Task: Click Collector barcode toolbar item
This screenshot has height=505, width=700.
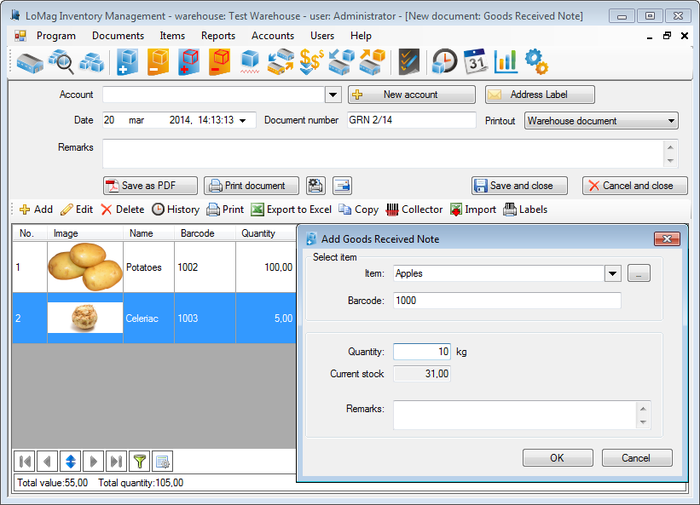Action: point(414,209)
